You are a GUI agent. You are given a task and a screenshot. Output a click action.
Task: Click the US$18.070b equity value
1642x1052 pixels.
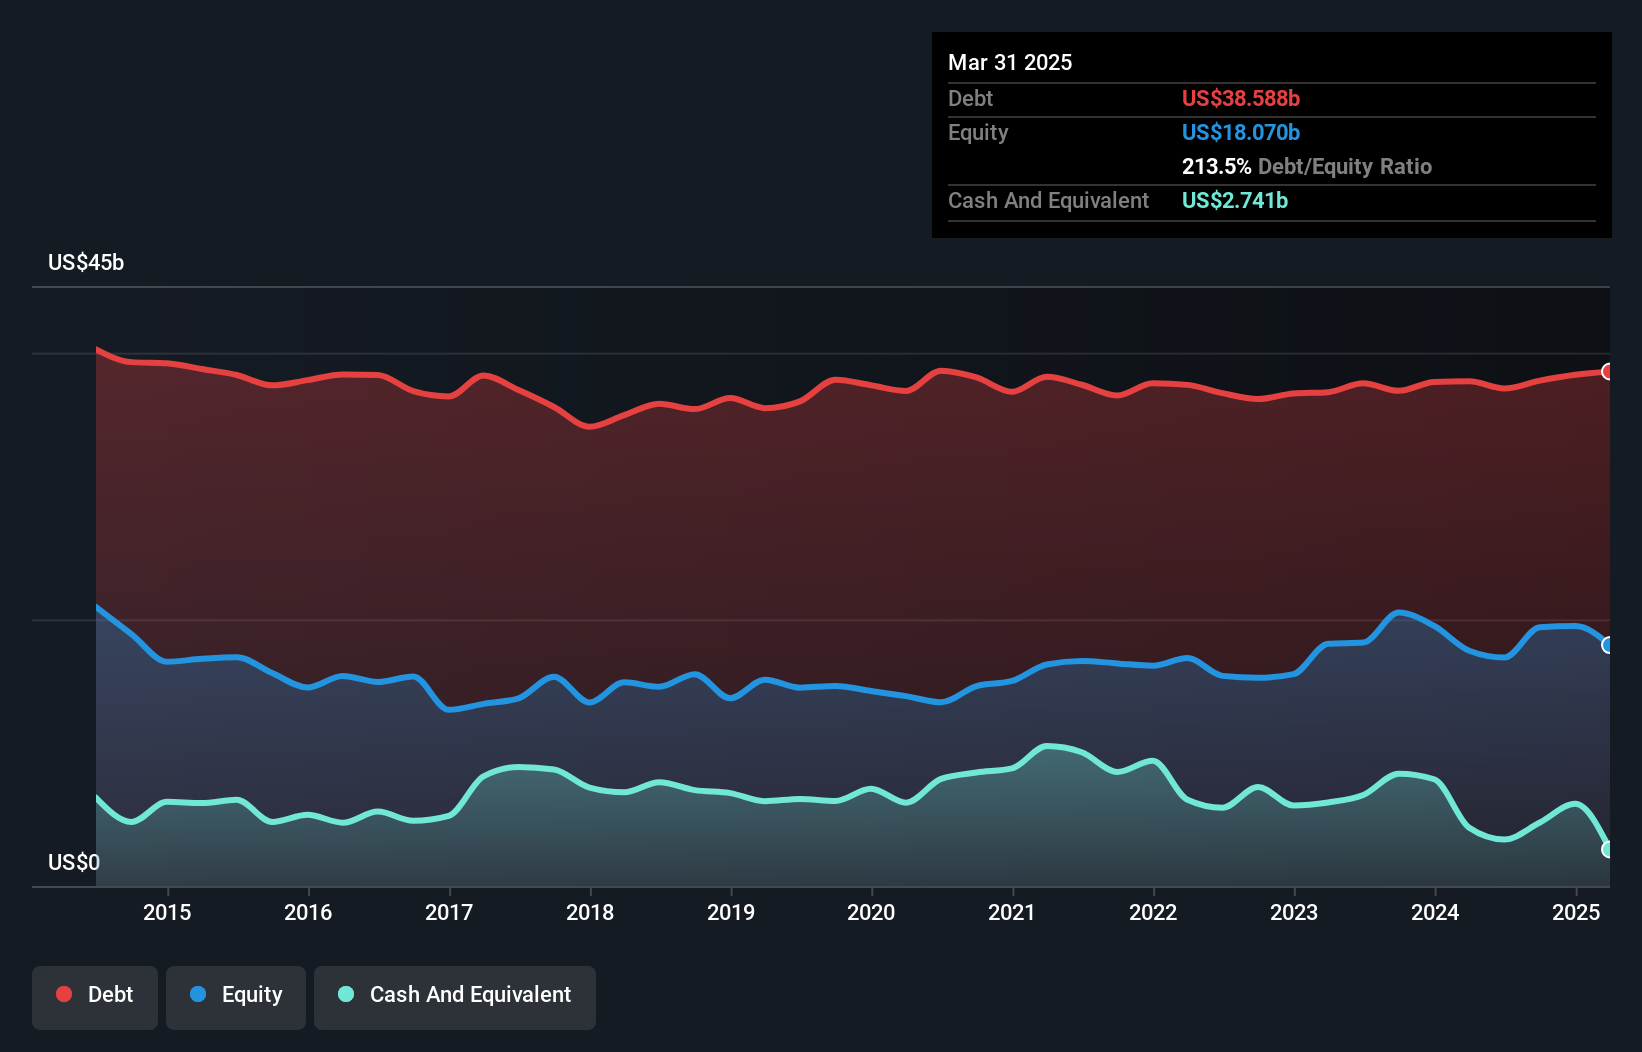1241,132
